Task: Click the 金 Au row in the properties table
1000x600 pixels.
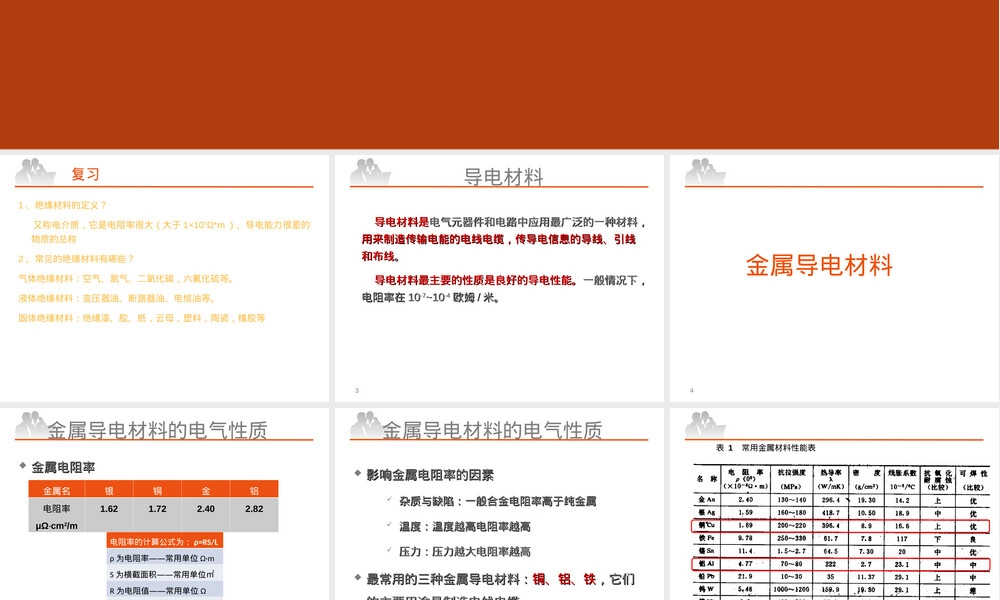Action: click(x=842, y=501)
